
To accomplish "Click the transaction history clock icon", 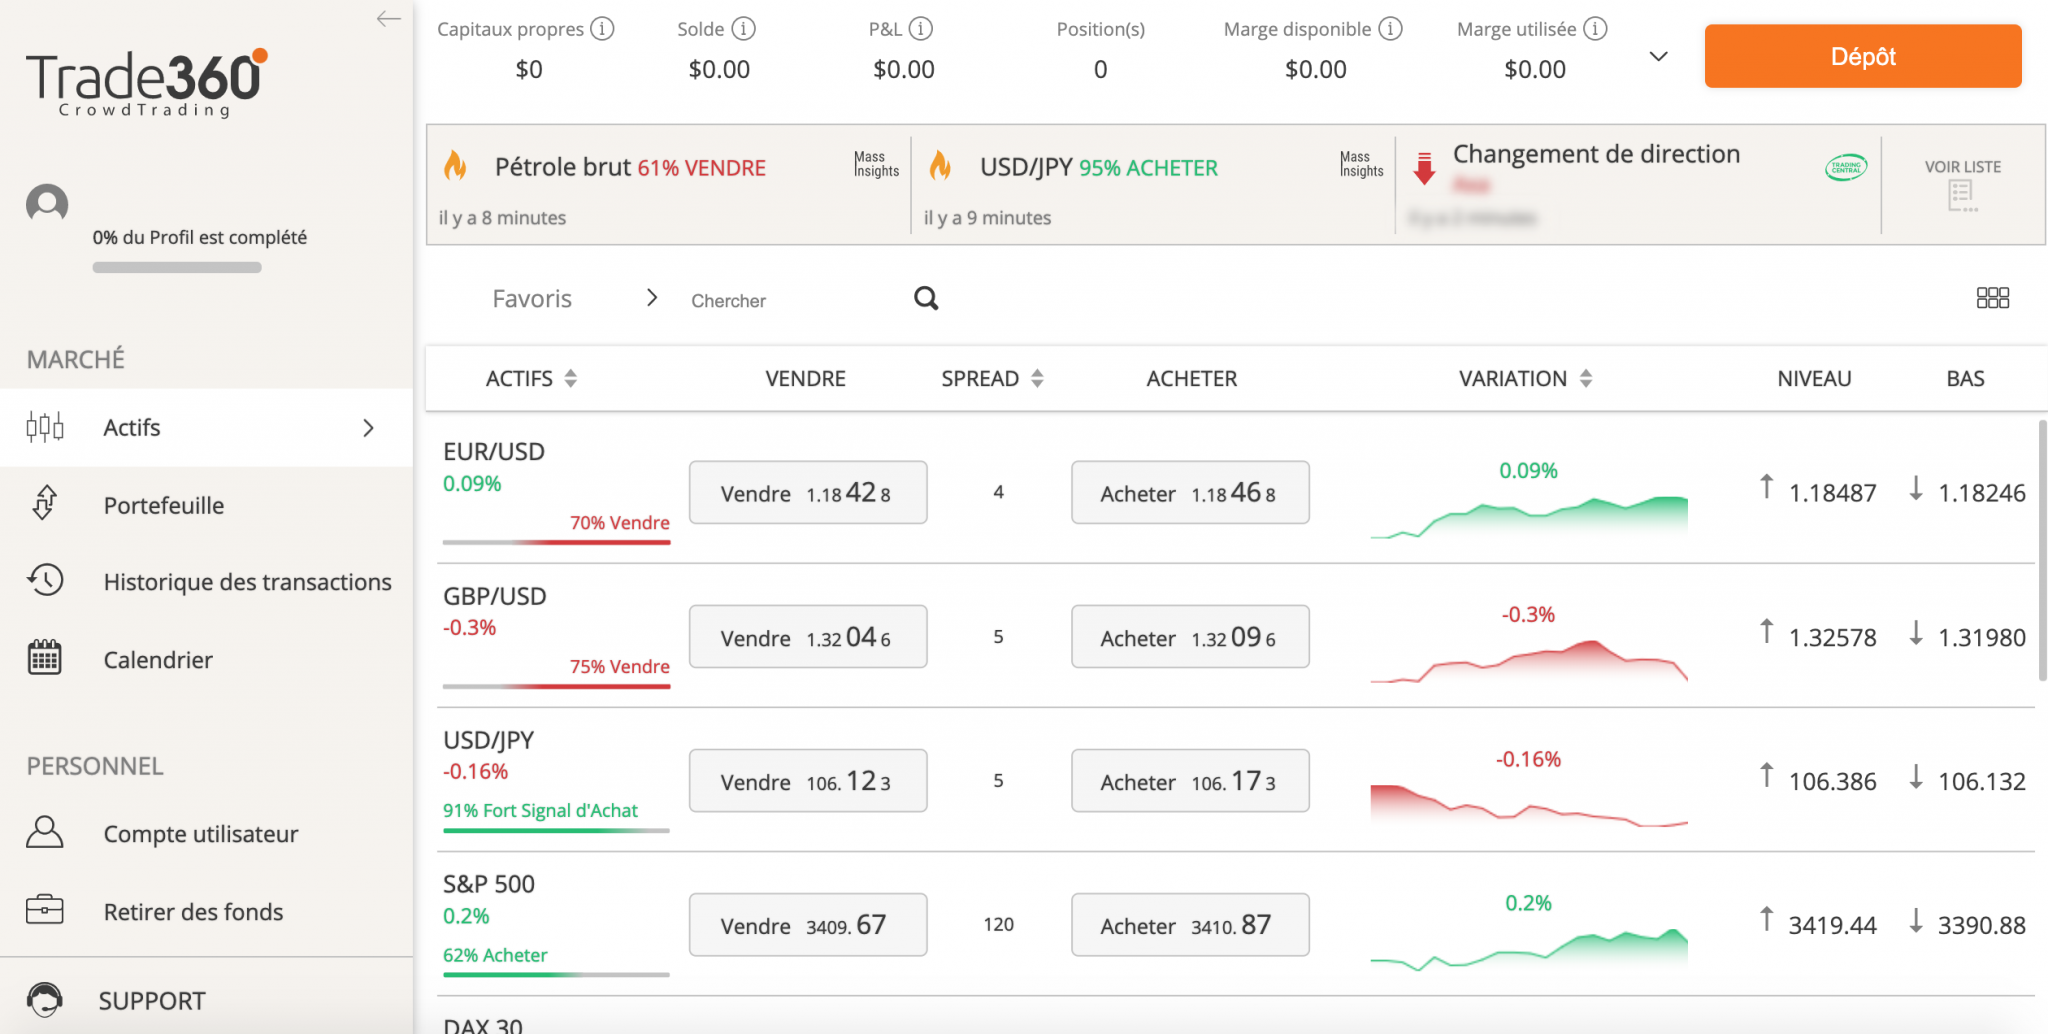I will [x=45, y=580].
